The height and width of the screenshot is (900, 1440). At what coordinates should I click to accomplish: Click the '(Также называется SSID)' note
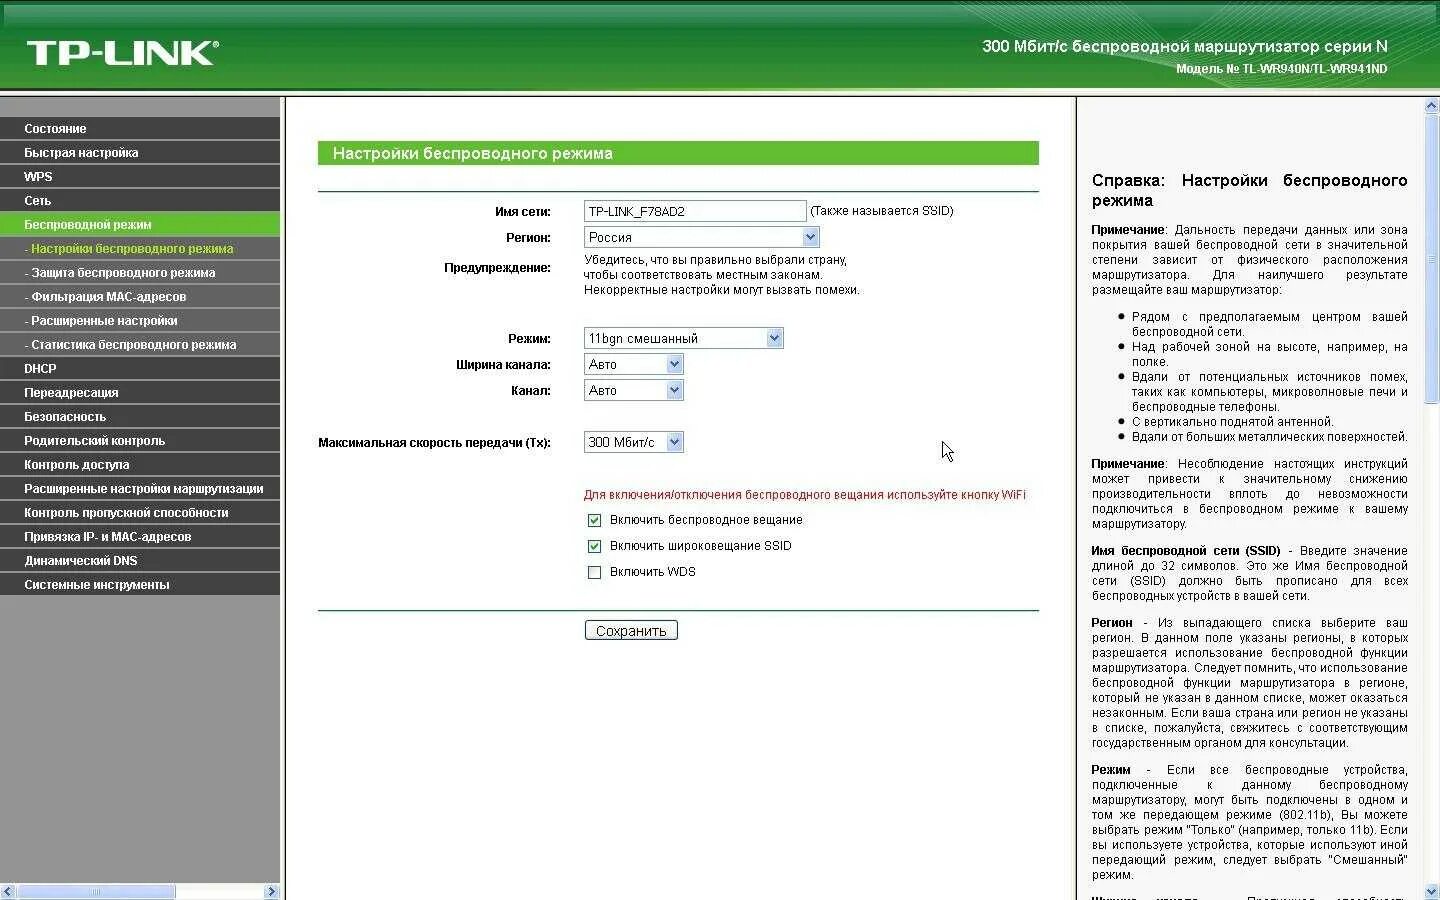click(881, 211)
